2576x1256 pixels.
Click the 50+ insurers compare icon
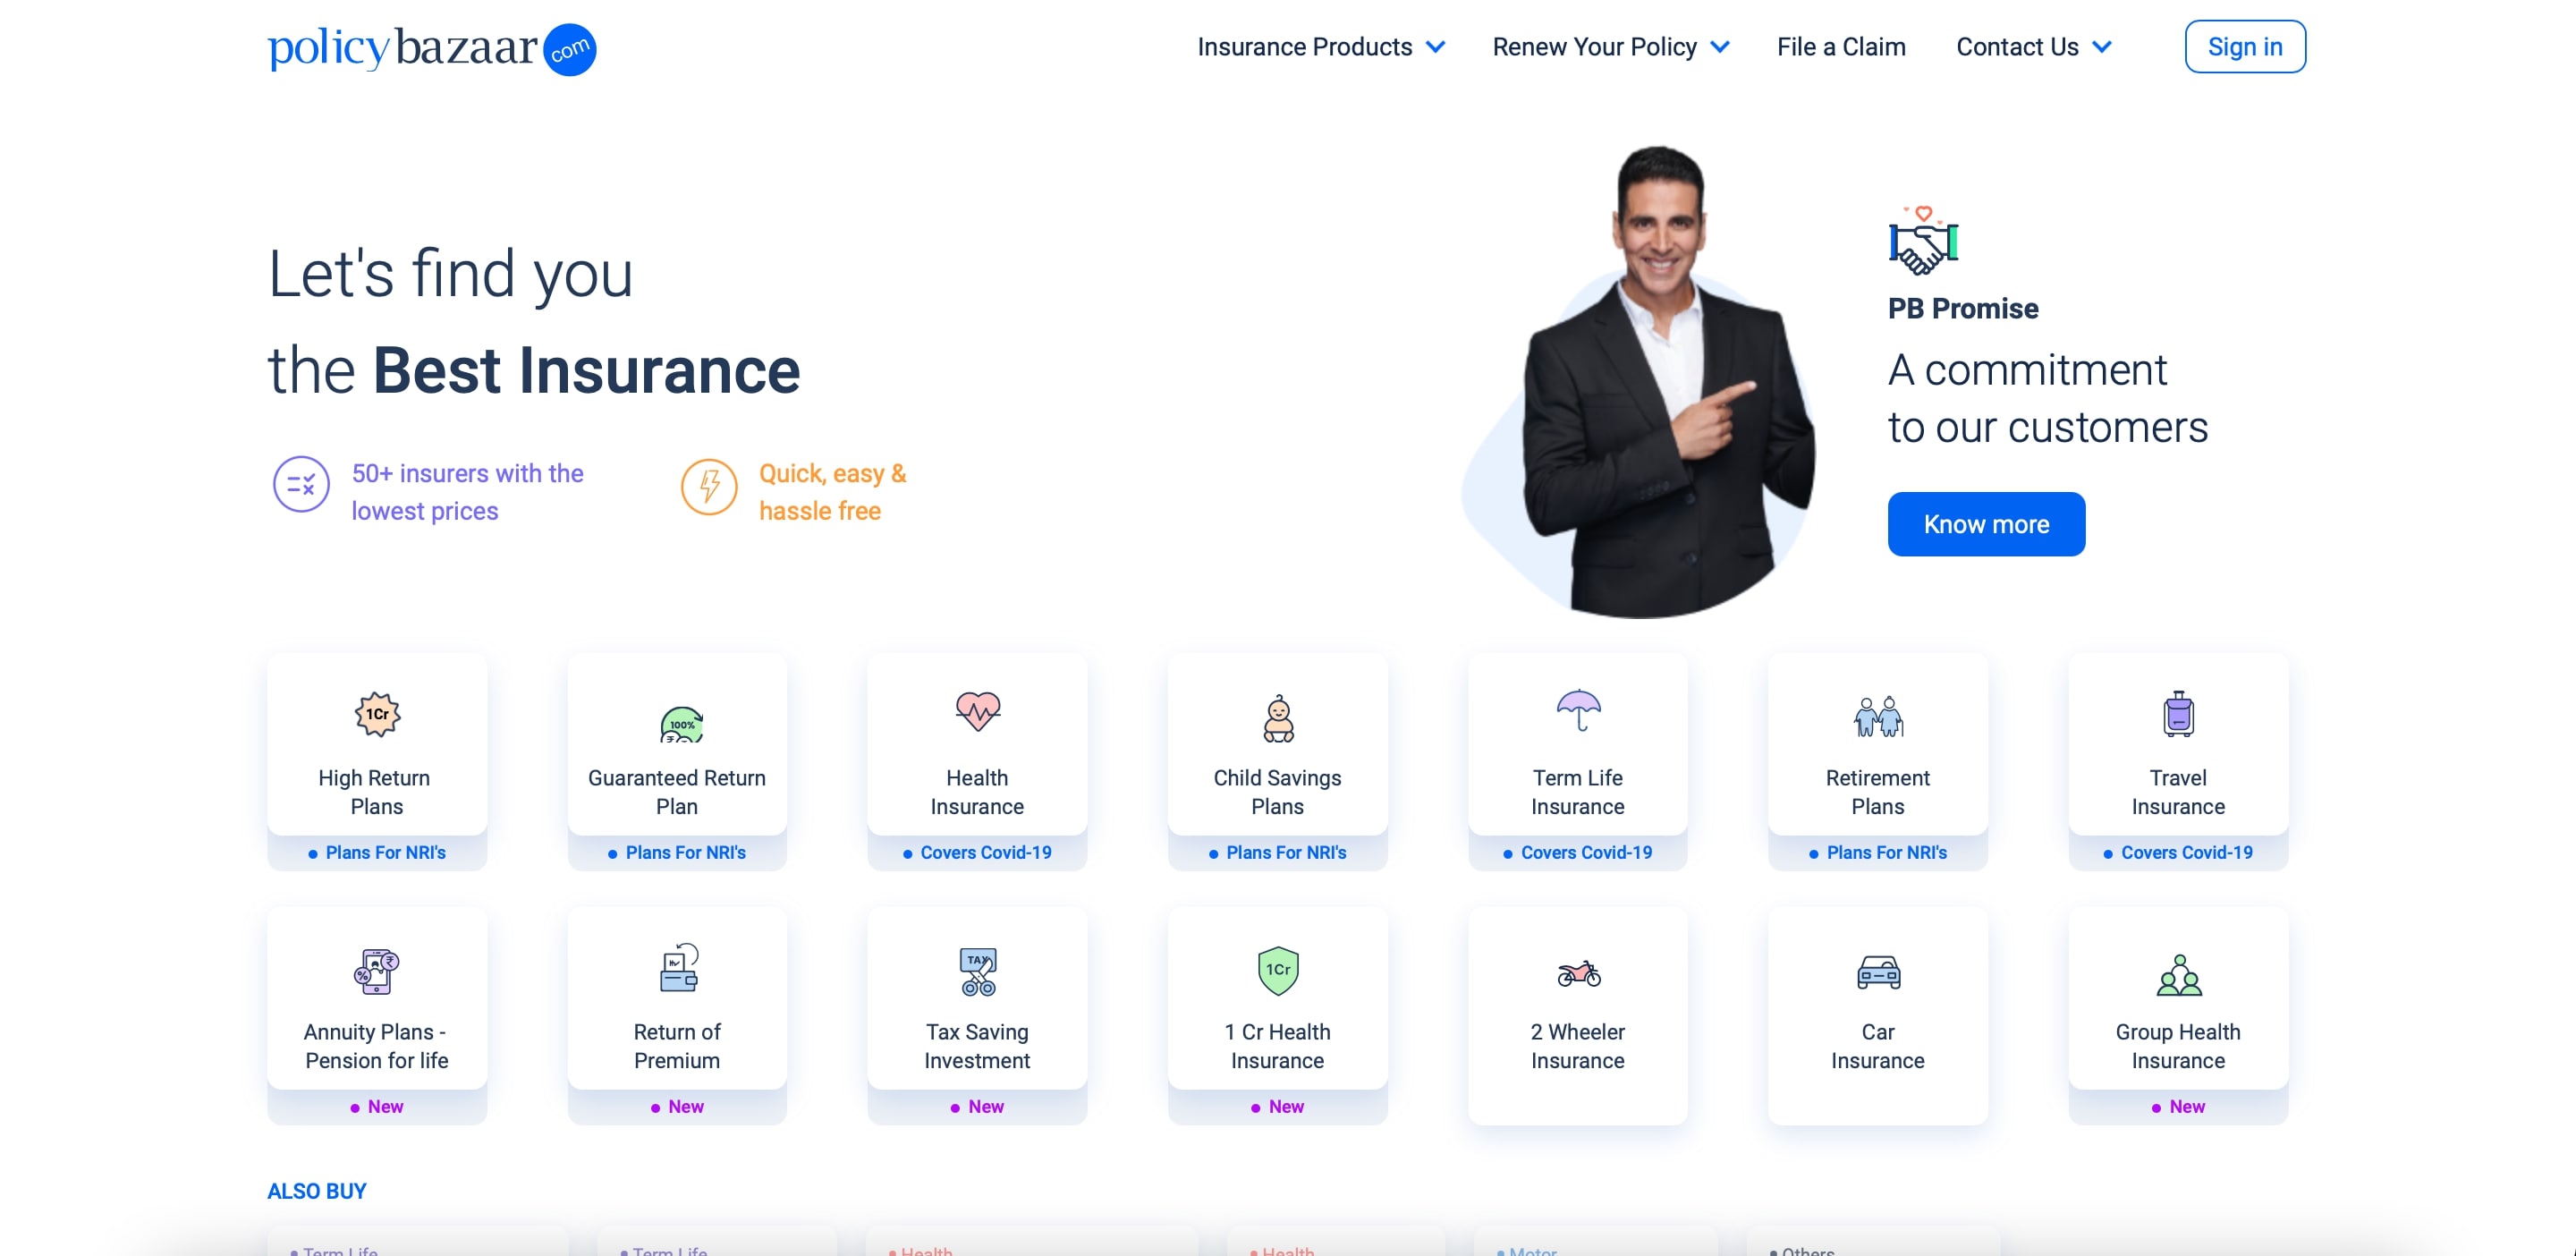tap(301, 484)
